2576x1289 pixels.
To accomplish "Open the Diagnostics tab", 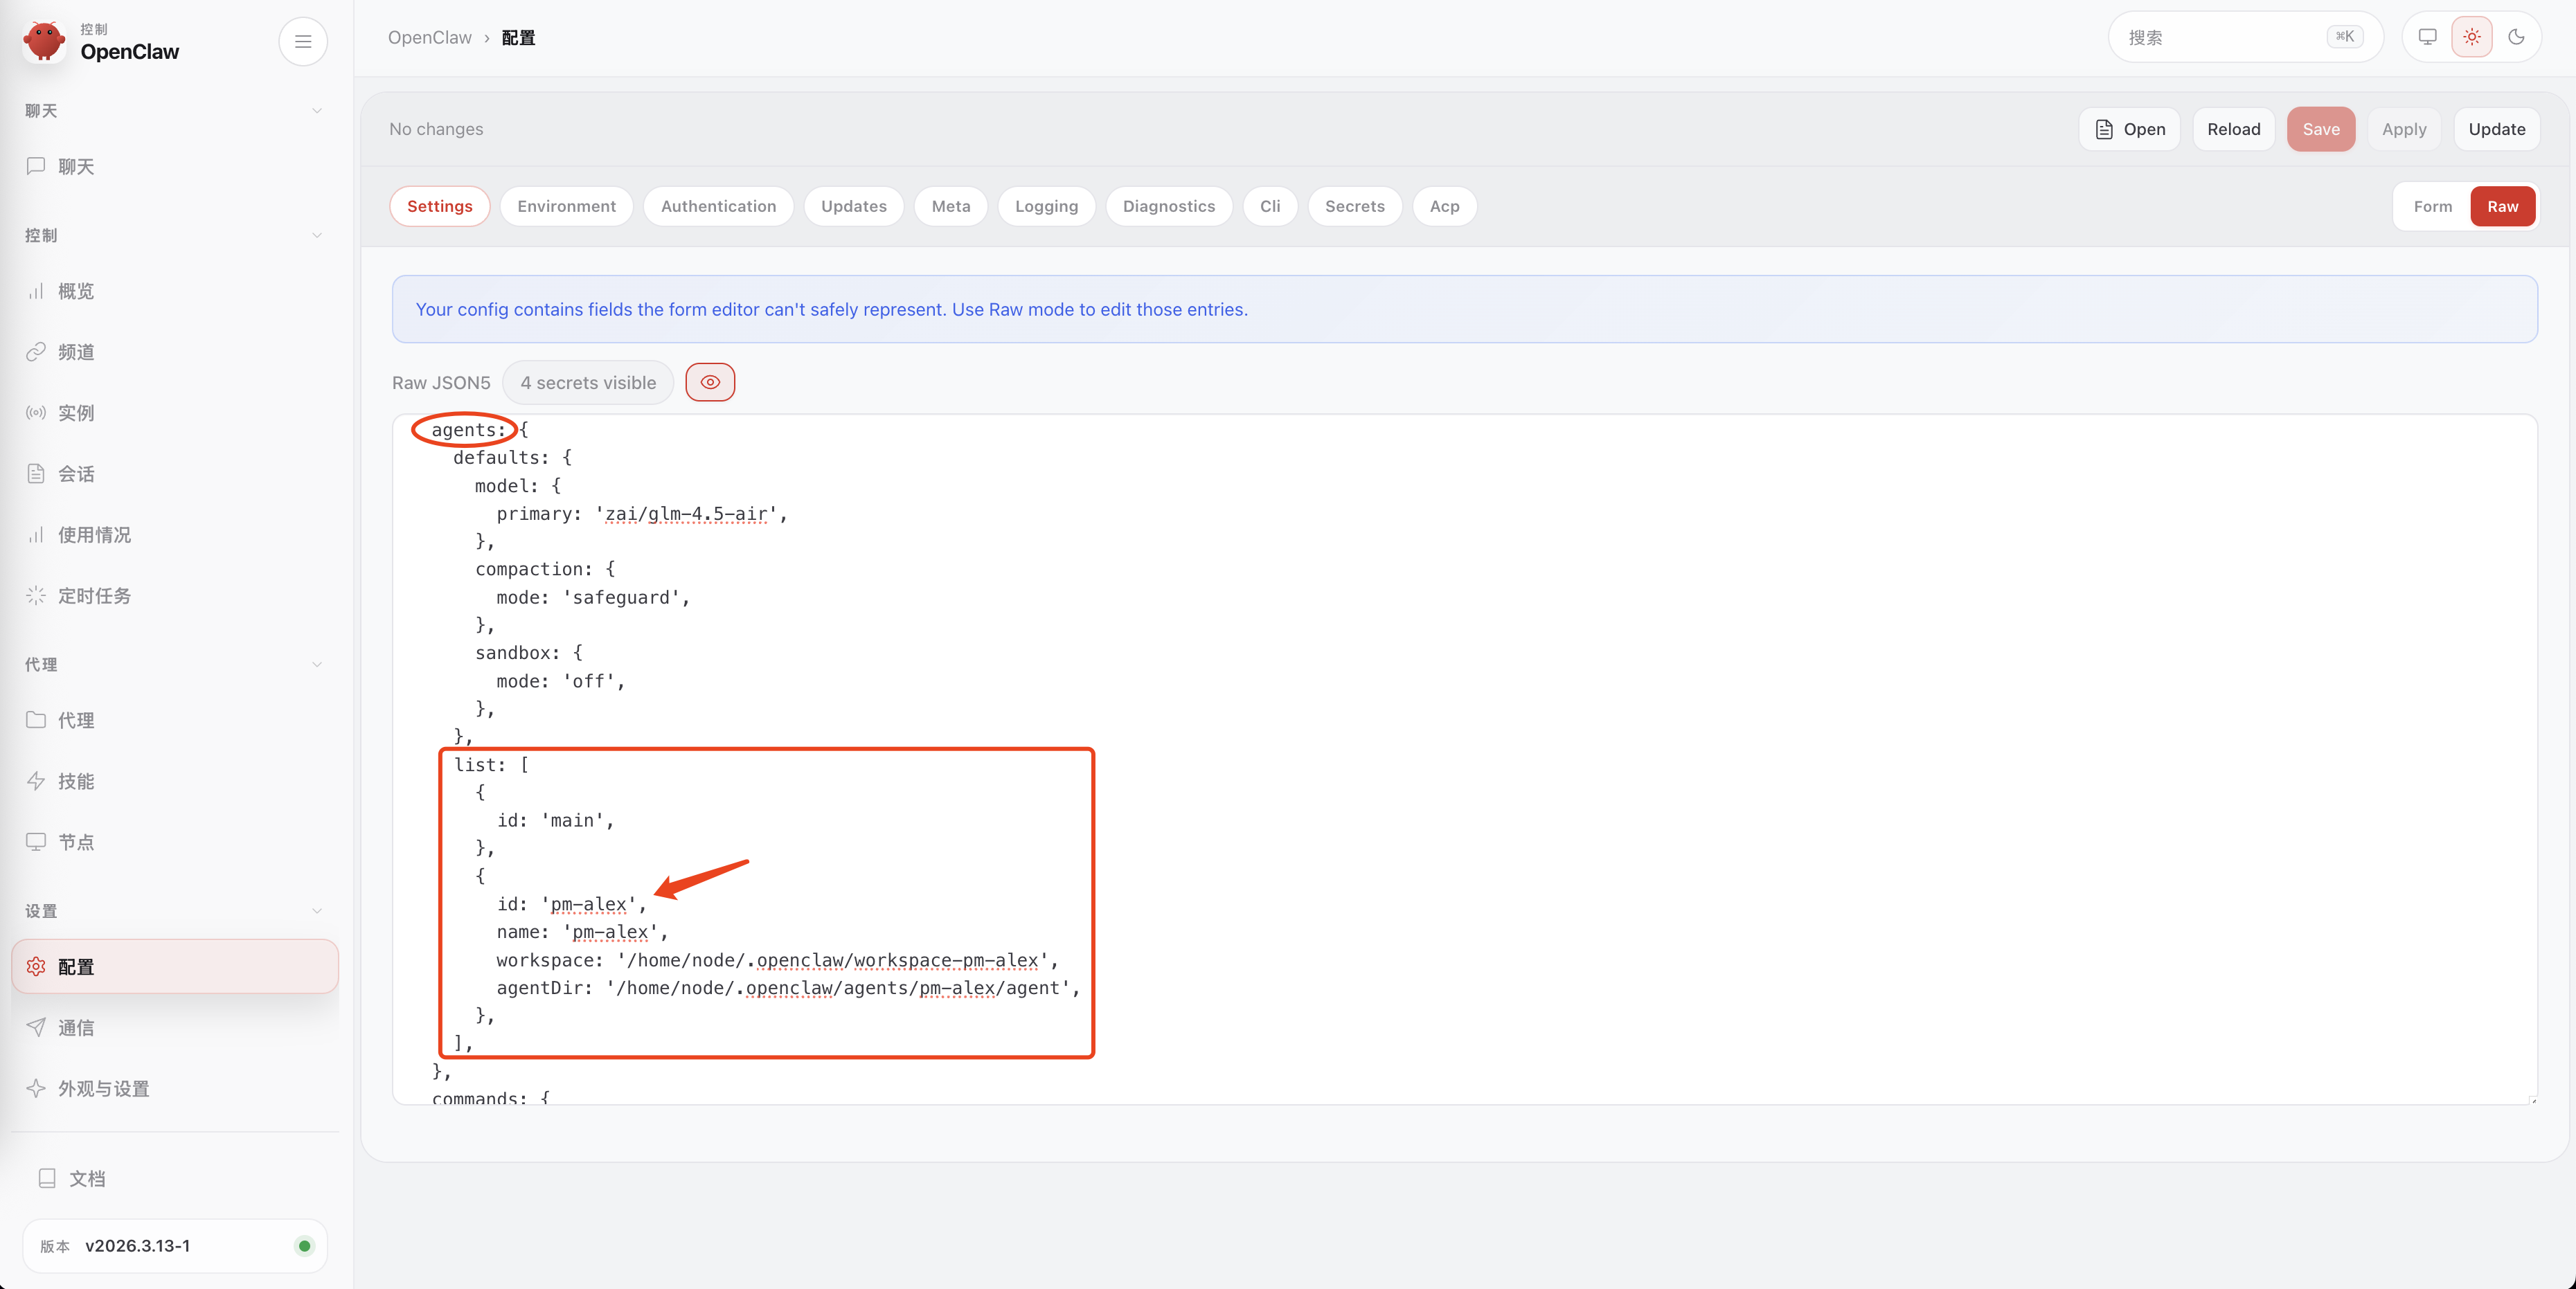I will point(1168,206).
